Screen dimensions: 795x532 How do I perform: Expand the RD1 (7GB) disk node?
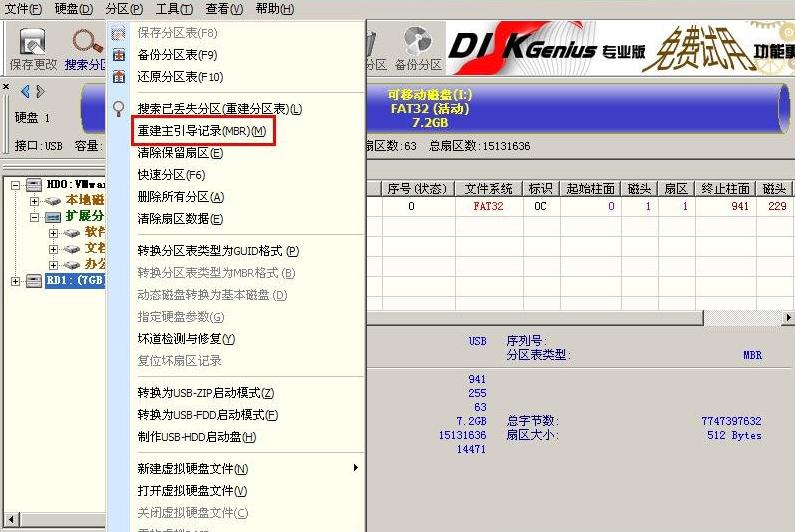point(17,281)
